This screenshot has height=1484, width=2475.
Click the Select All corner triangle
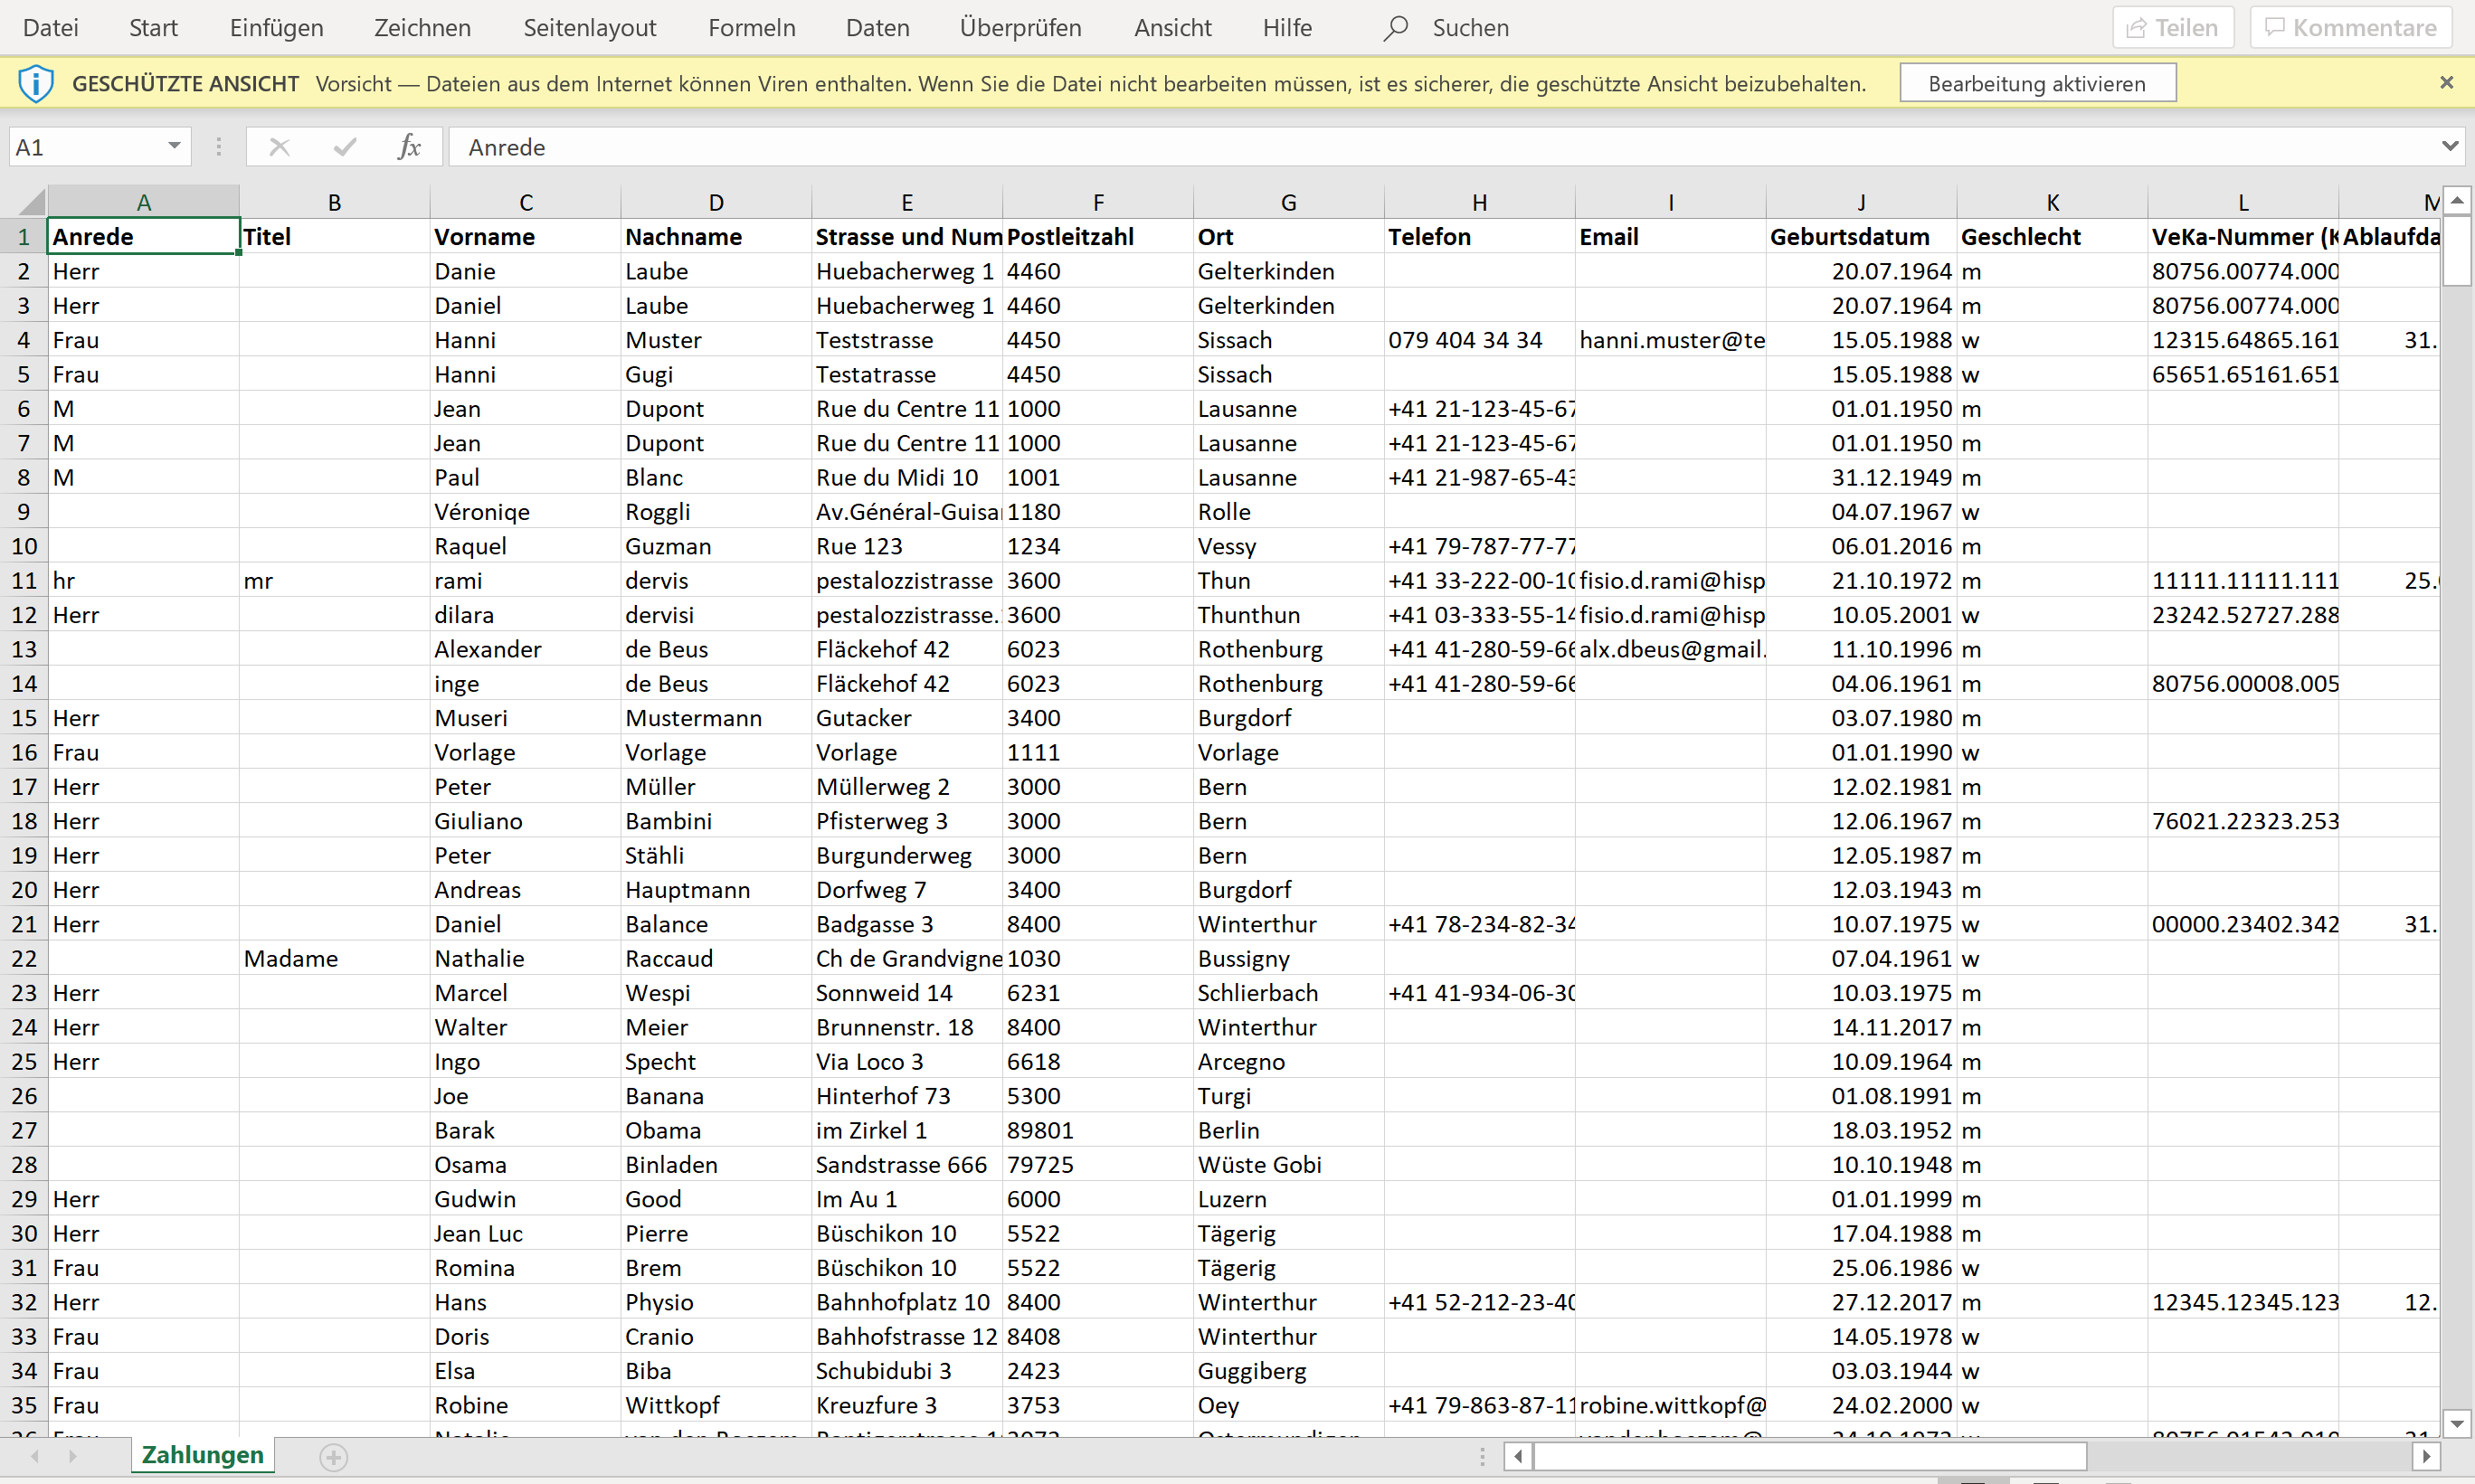30,203
